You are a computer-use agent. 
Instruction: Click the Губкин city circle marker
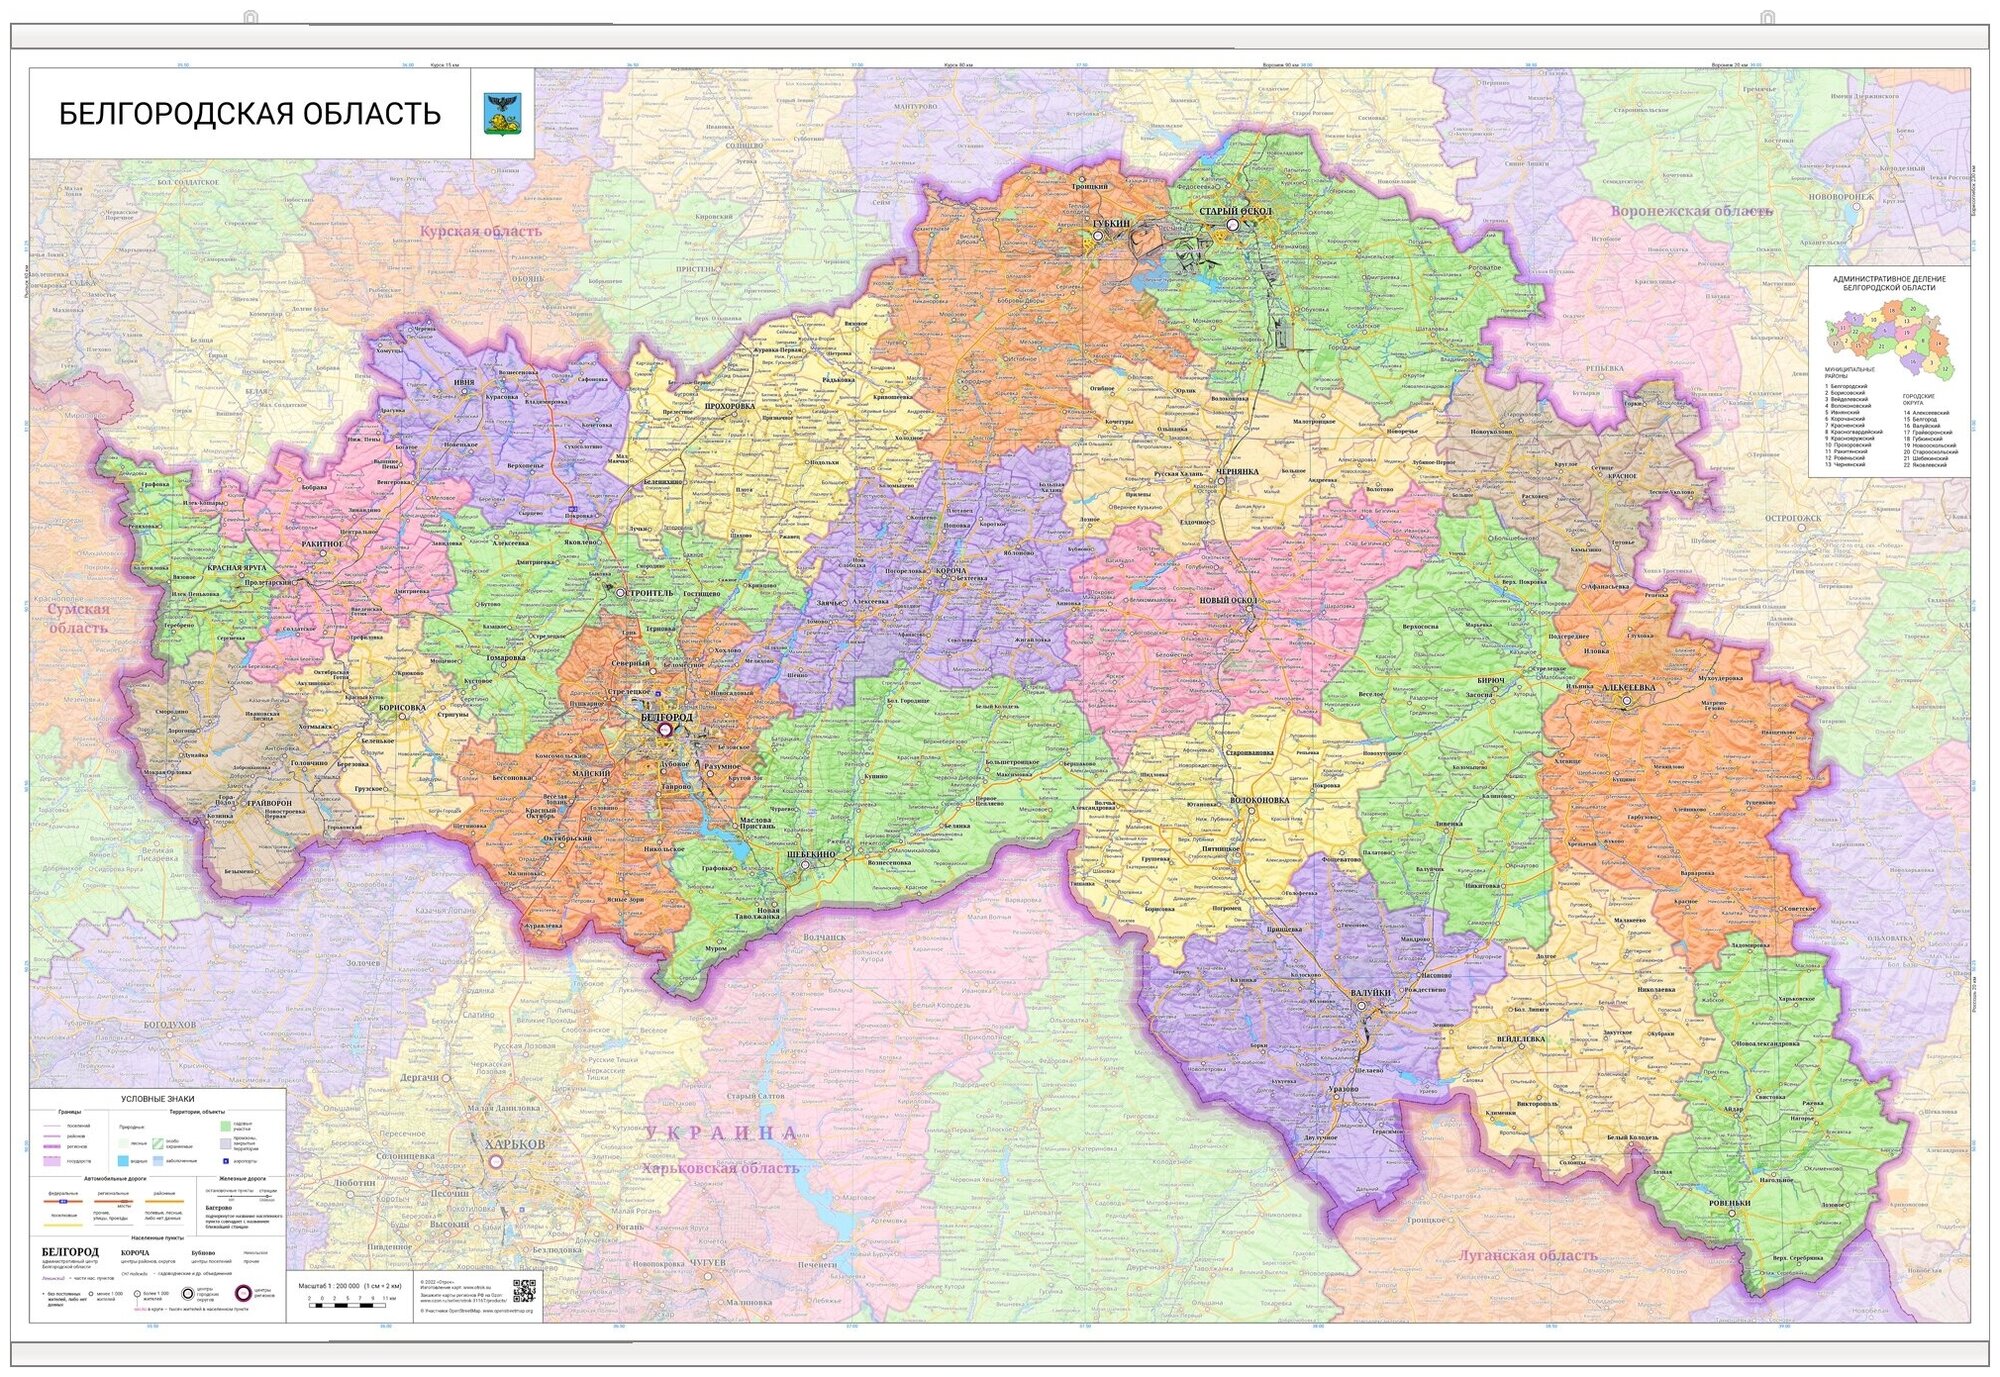click(1098, 235)
